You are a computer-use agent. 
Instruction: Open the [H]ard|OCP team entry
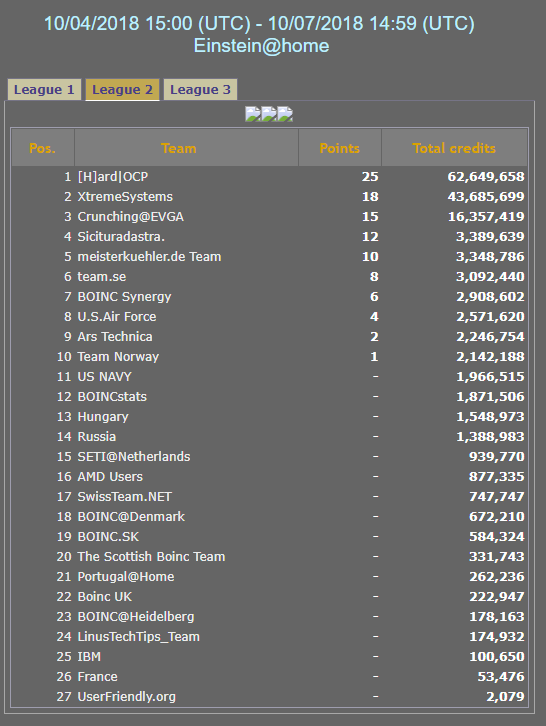pyautogui.click(x=113, y=177)
